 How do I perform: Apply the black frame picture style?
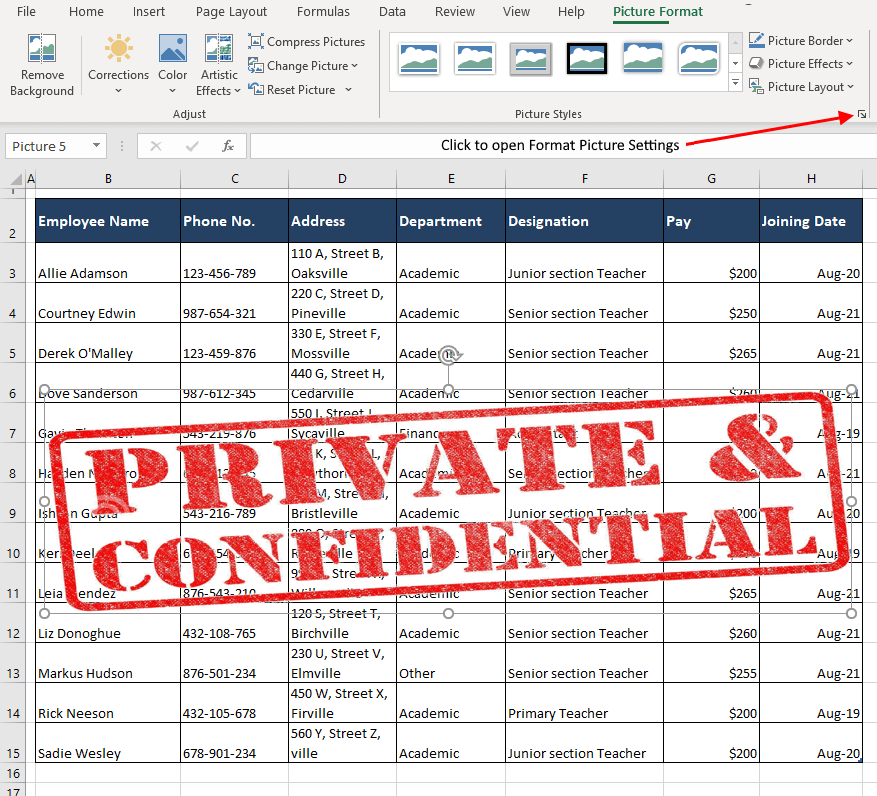pos(587,59)
